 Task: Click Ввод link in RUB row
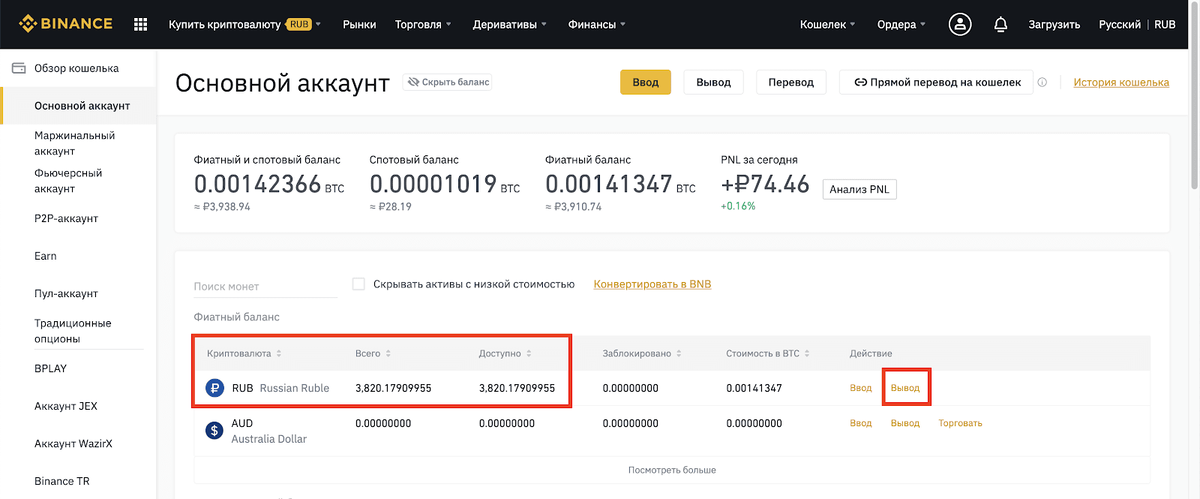(861, 388)
